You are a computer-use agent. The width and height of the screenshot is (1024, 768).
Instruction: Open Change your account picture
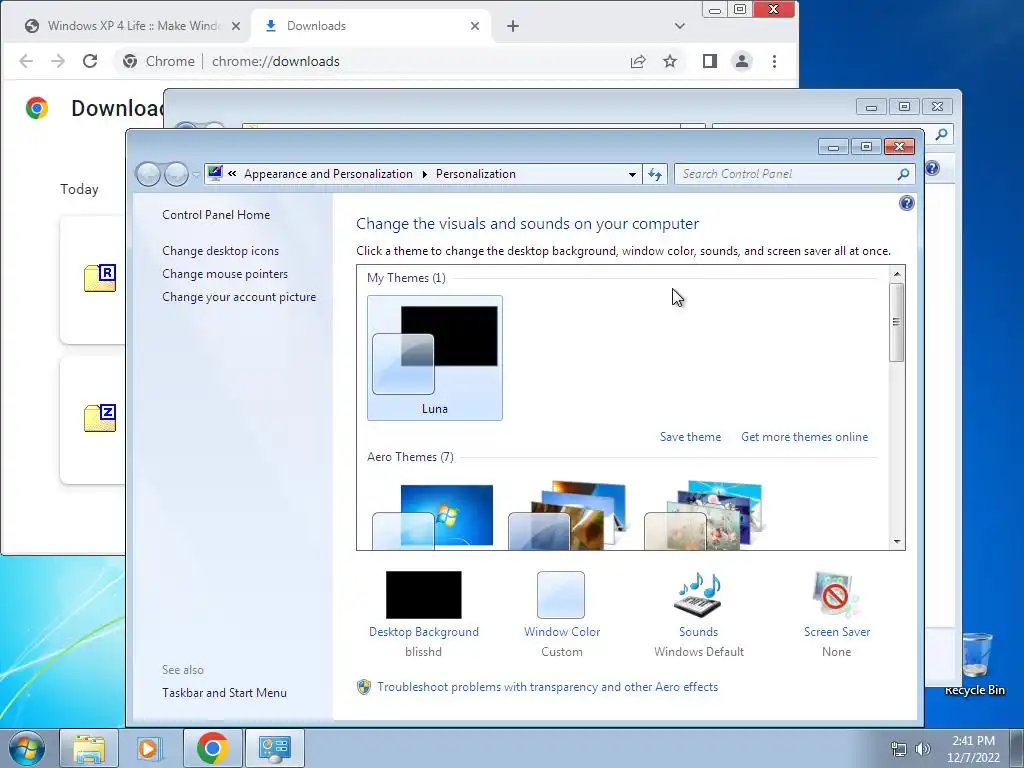239,296
